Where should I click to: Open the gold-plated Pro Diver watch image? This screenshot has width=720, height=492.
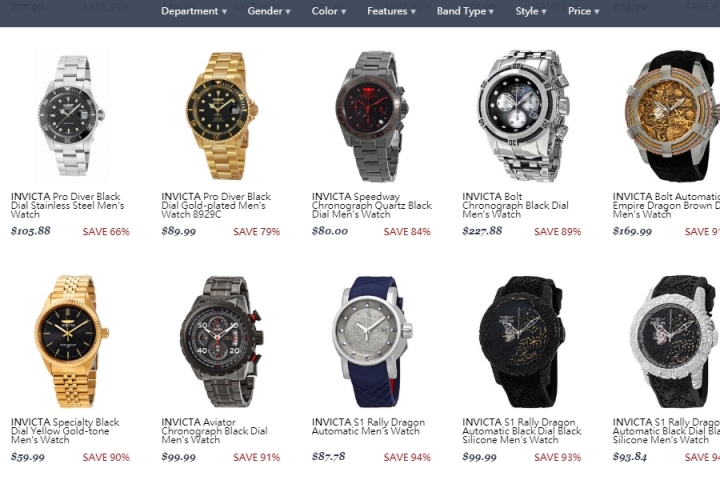(x=222, y=116)
